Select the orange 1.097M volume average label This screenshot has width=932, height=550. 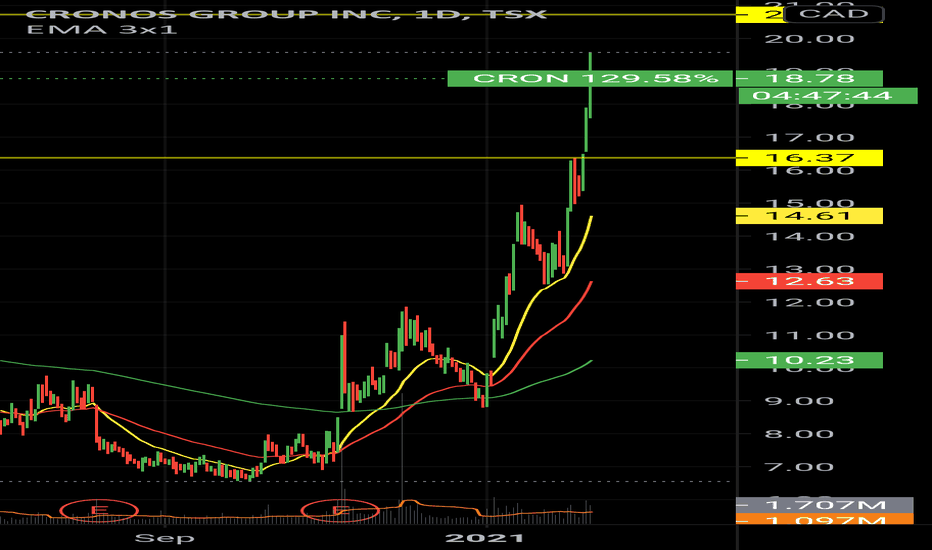[824, 520]
